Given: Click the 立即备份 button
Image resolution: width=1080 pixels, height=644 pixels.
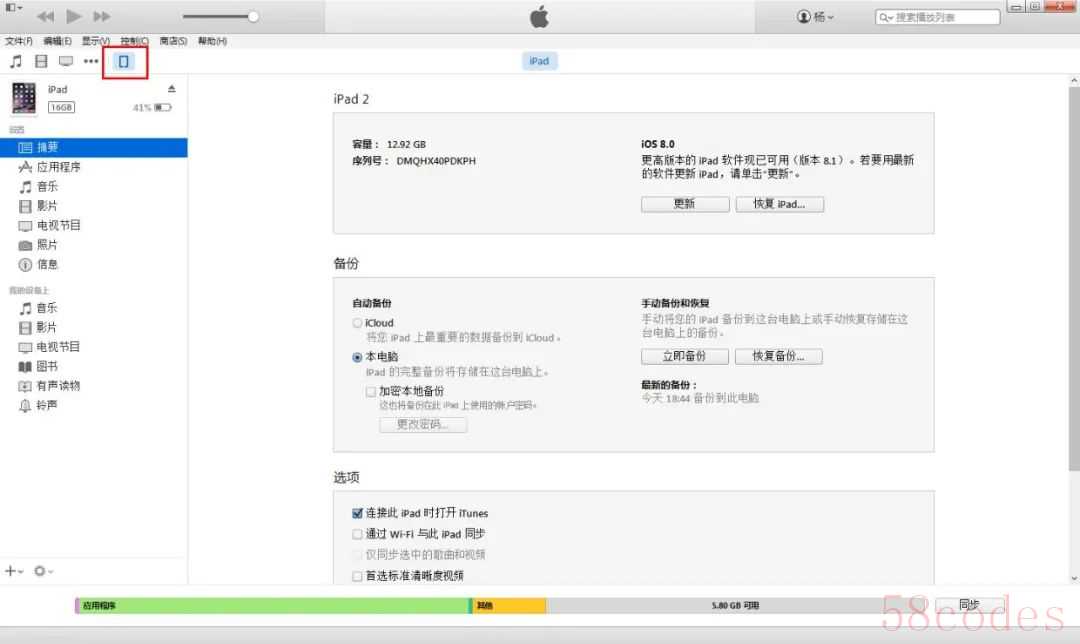Looking at the screenshot, I should (x=685, y=356).
